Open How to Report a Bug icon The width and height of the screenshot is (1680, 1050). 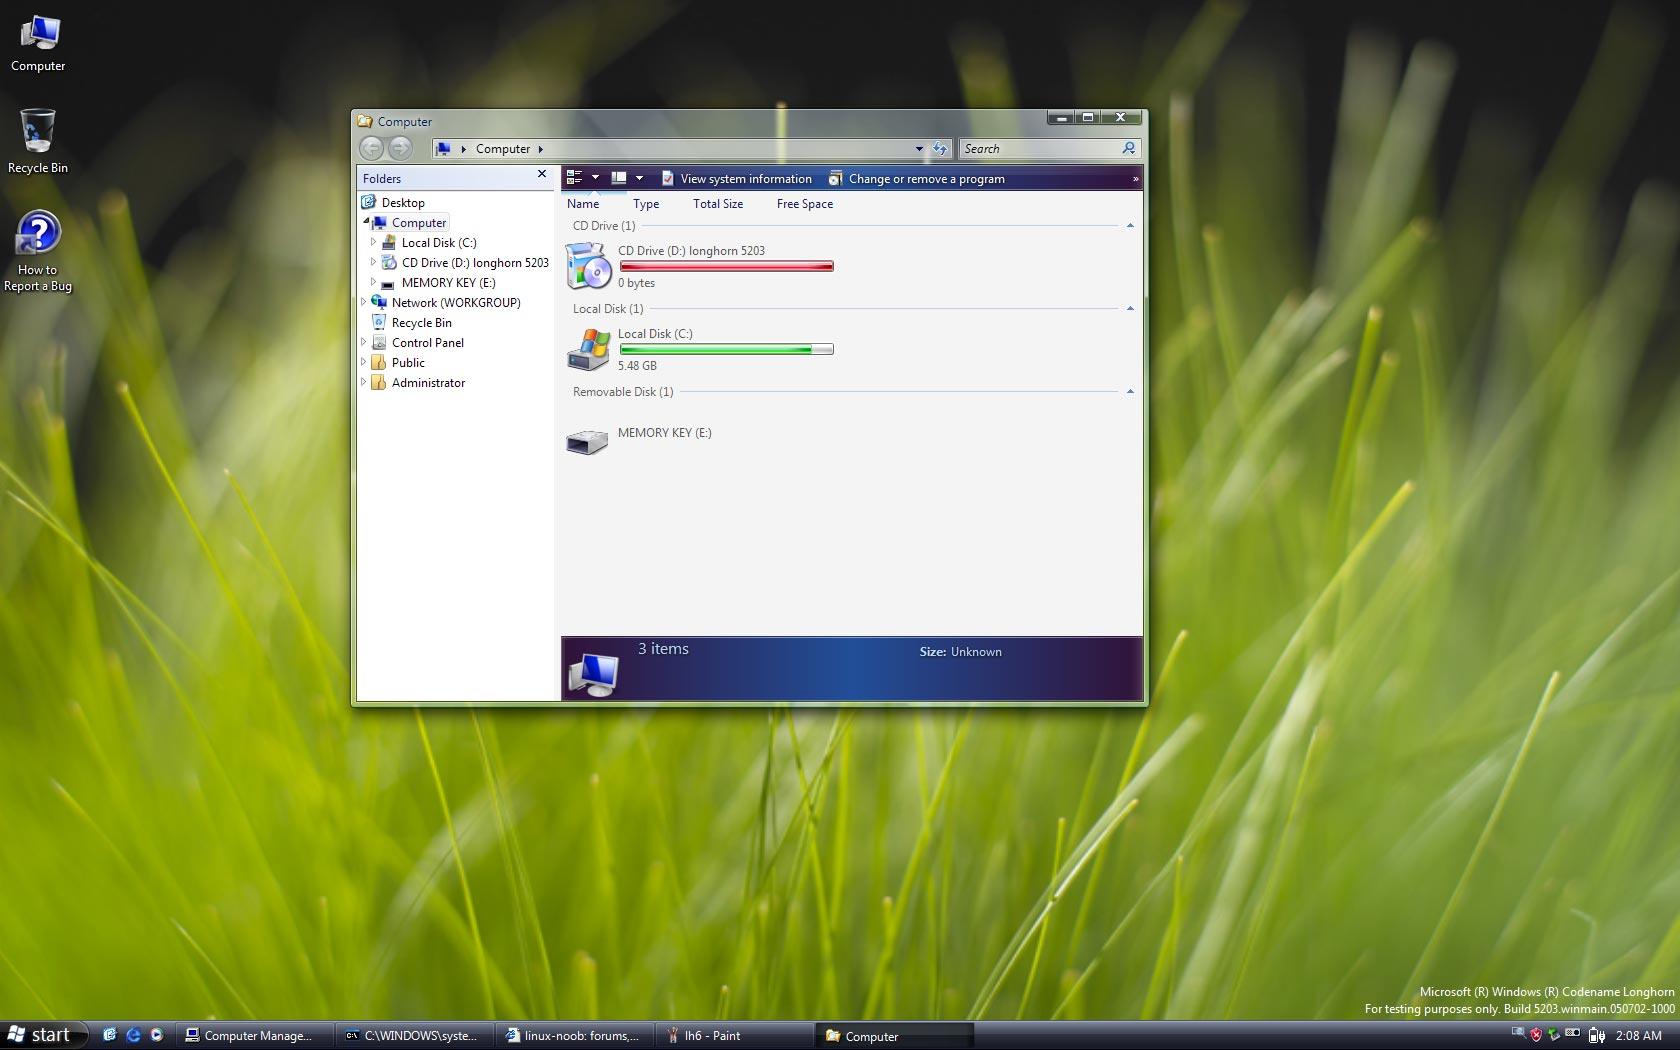coord(38,250)
